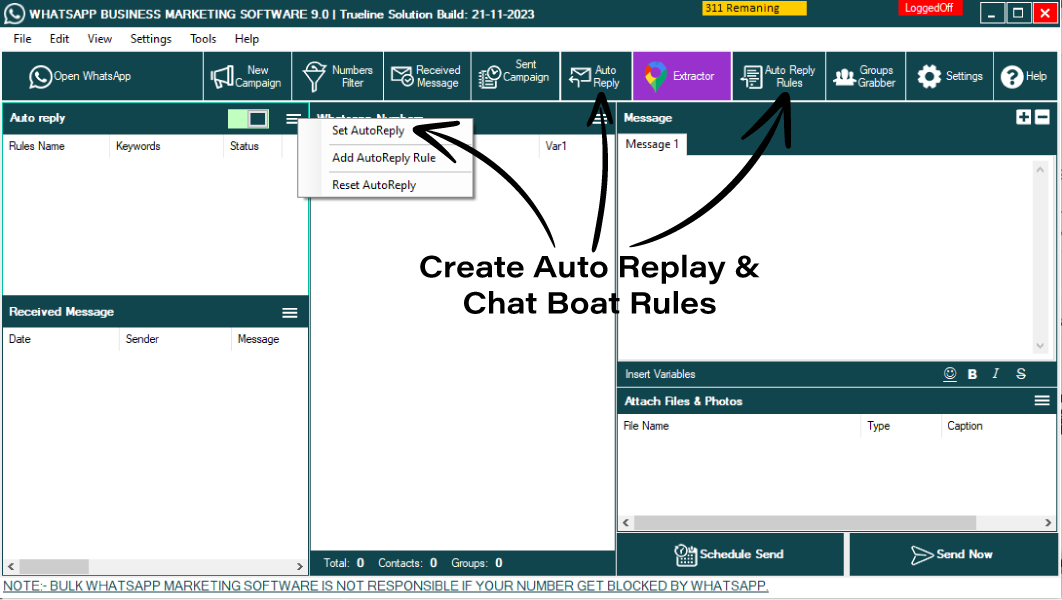Click the WhatsApp logo in title bar
This screenshot has width=1062, height=600.
pyautogui.click(x=14, y=14)
